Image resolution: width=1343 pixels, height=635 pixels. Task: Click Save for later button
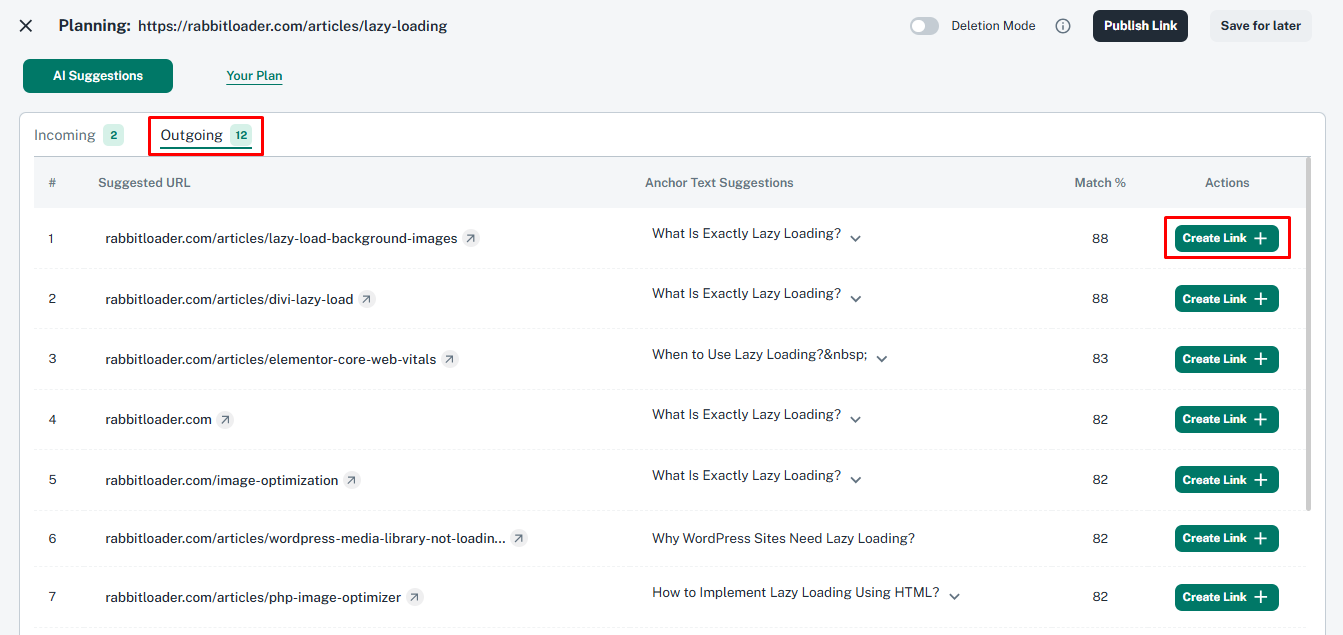pos(1261,26)
